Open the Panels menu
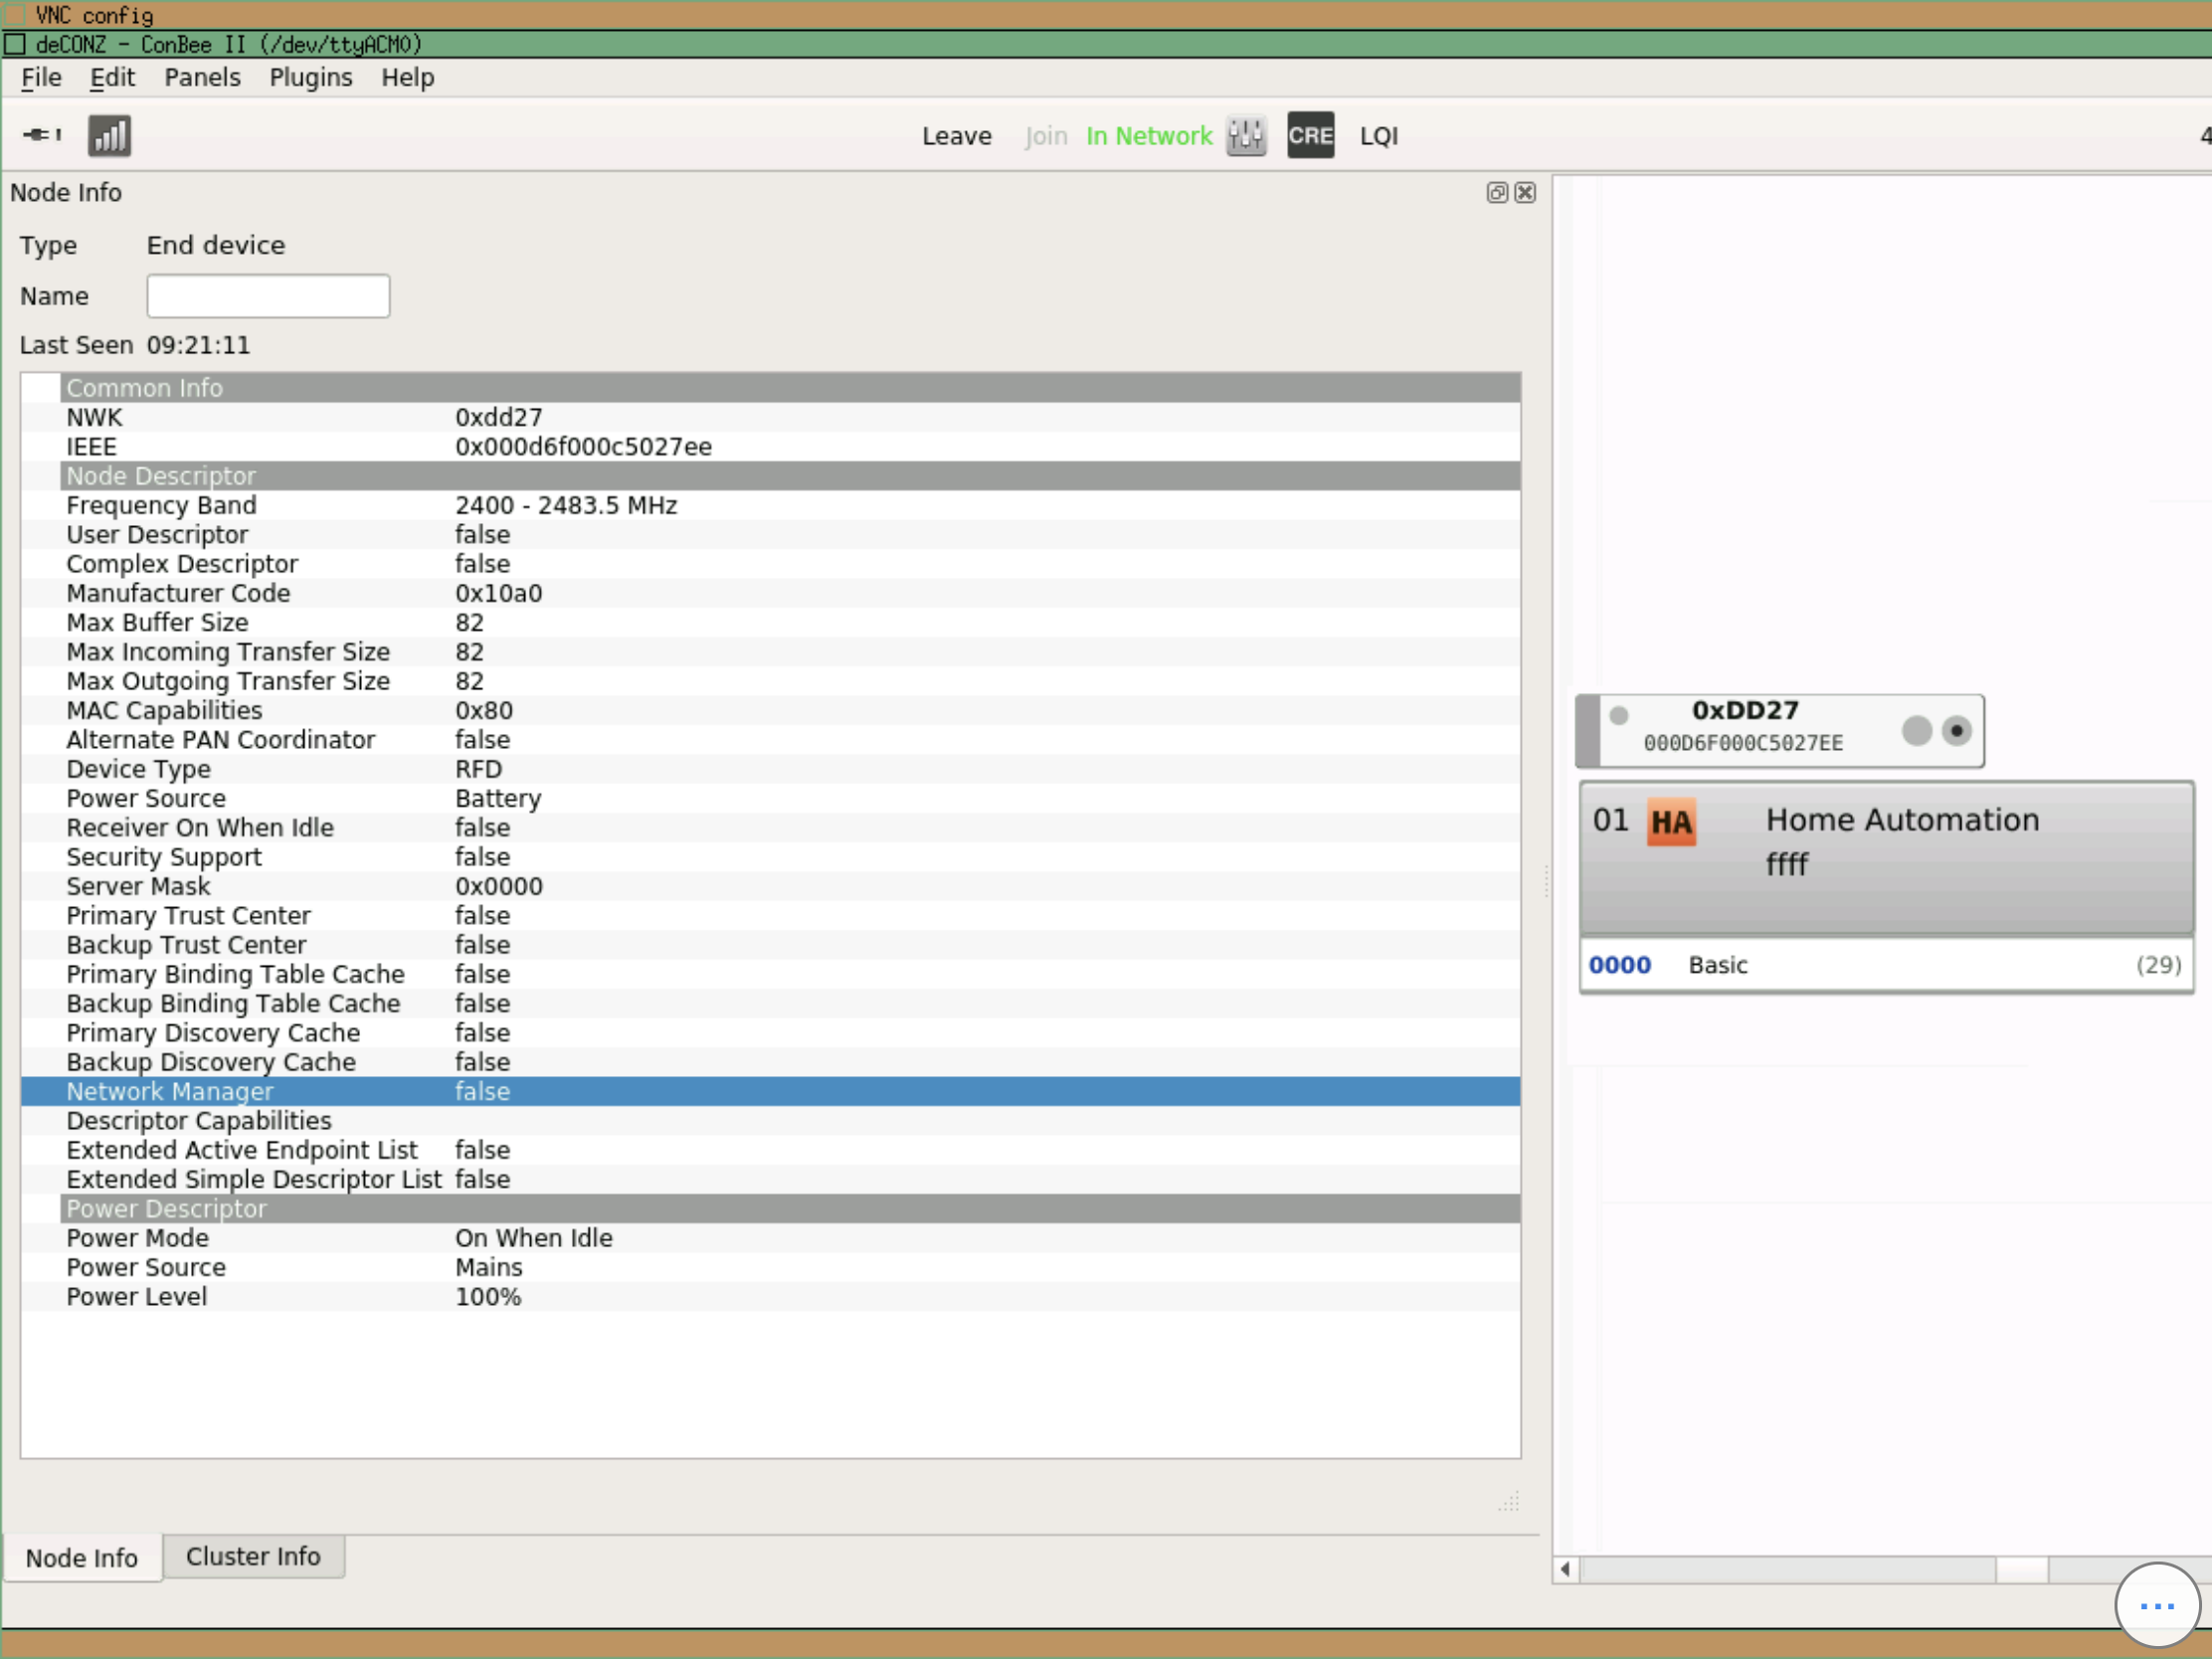 click(202, 77)
